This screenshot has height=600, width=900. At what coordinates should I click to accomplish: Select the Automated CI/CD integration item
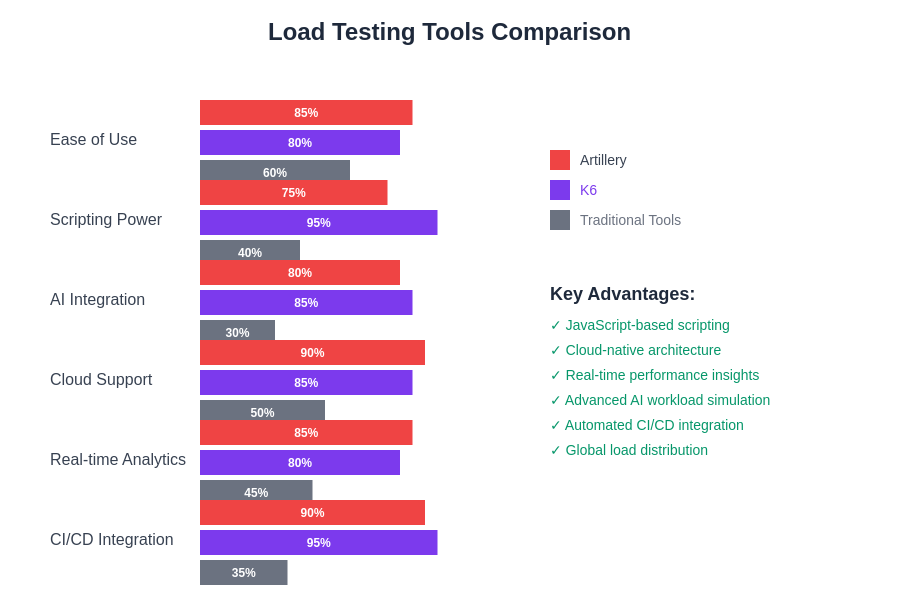tap(647, 425)
